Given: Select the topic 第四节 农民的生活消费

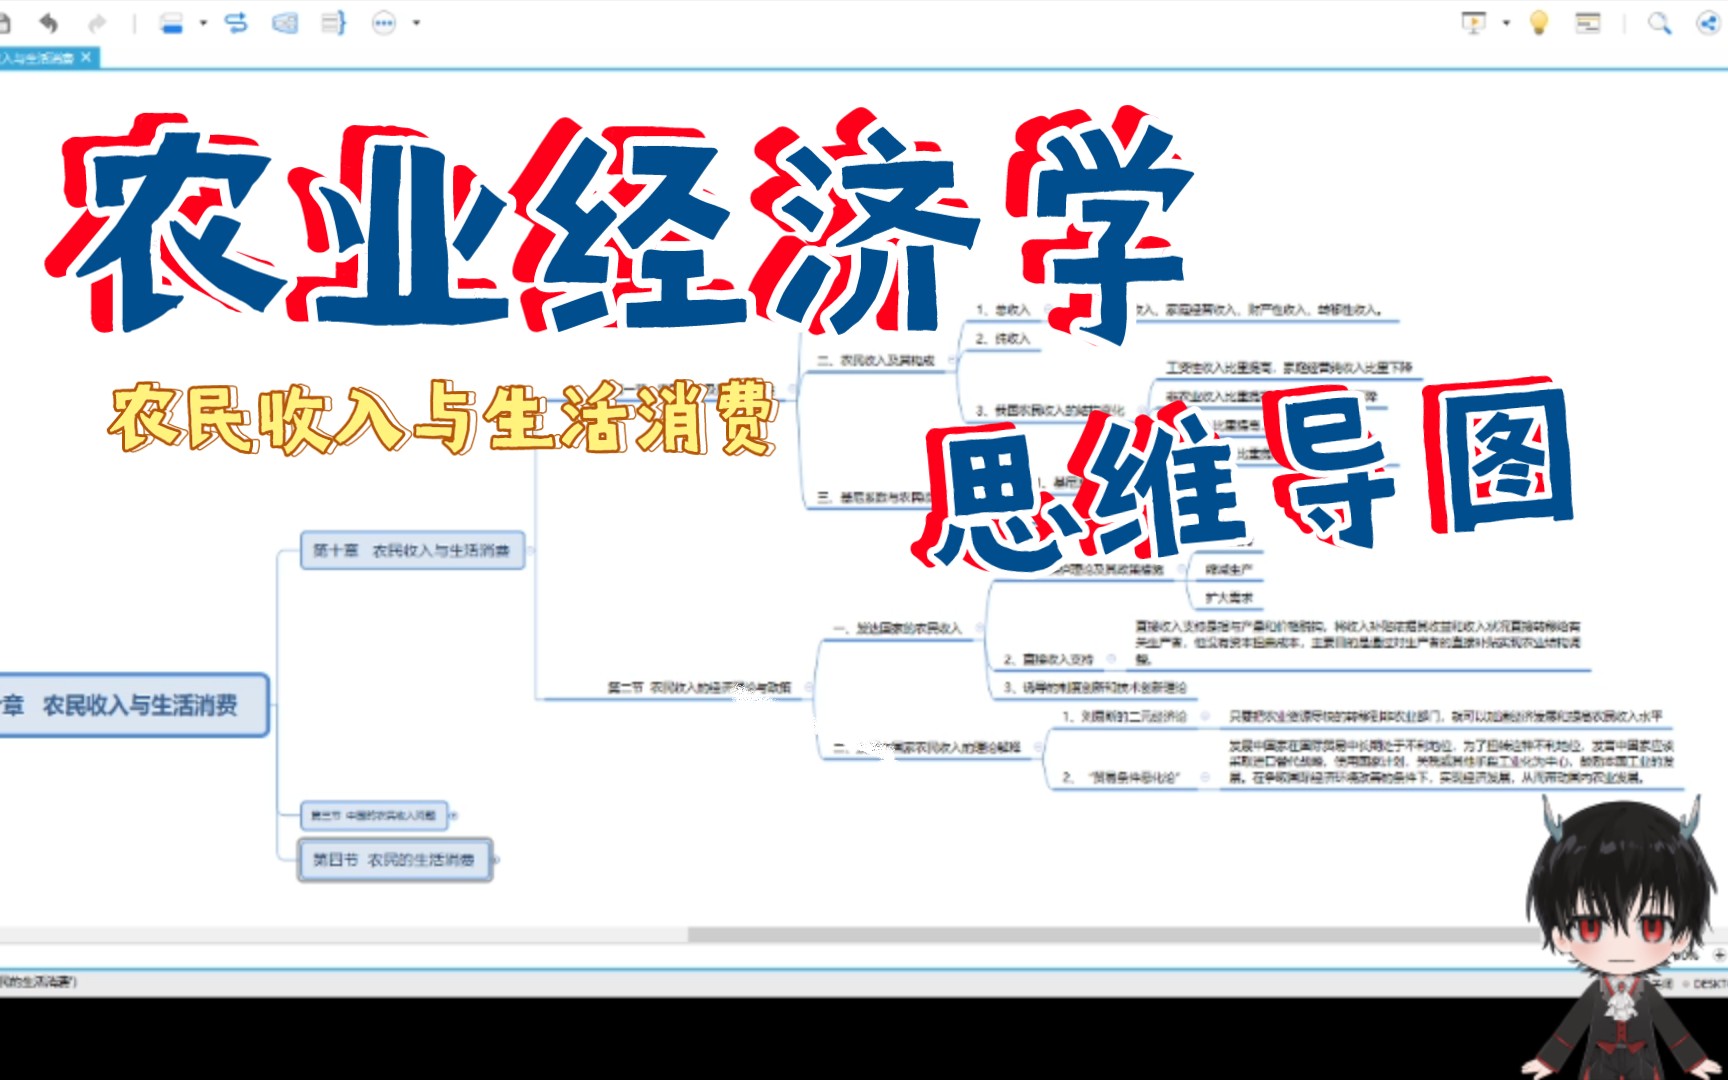Looking at the screenshot, I should (395, 860).
